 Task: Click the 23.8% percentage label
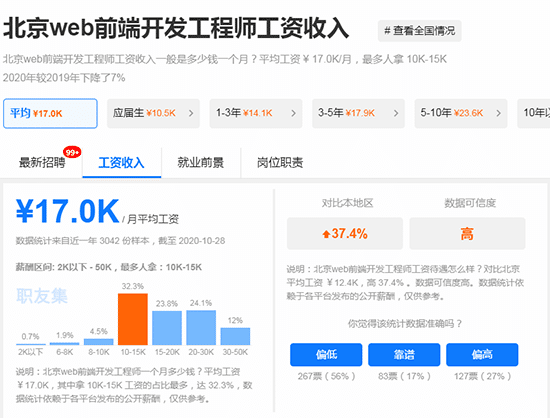(x=167, y=303)
